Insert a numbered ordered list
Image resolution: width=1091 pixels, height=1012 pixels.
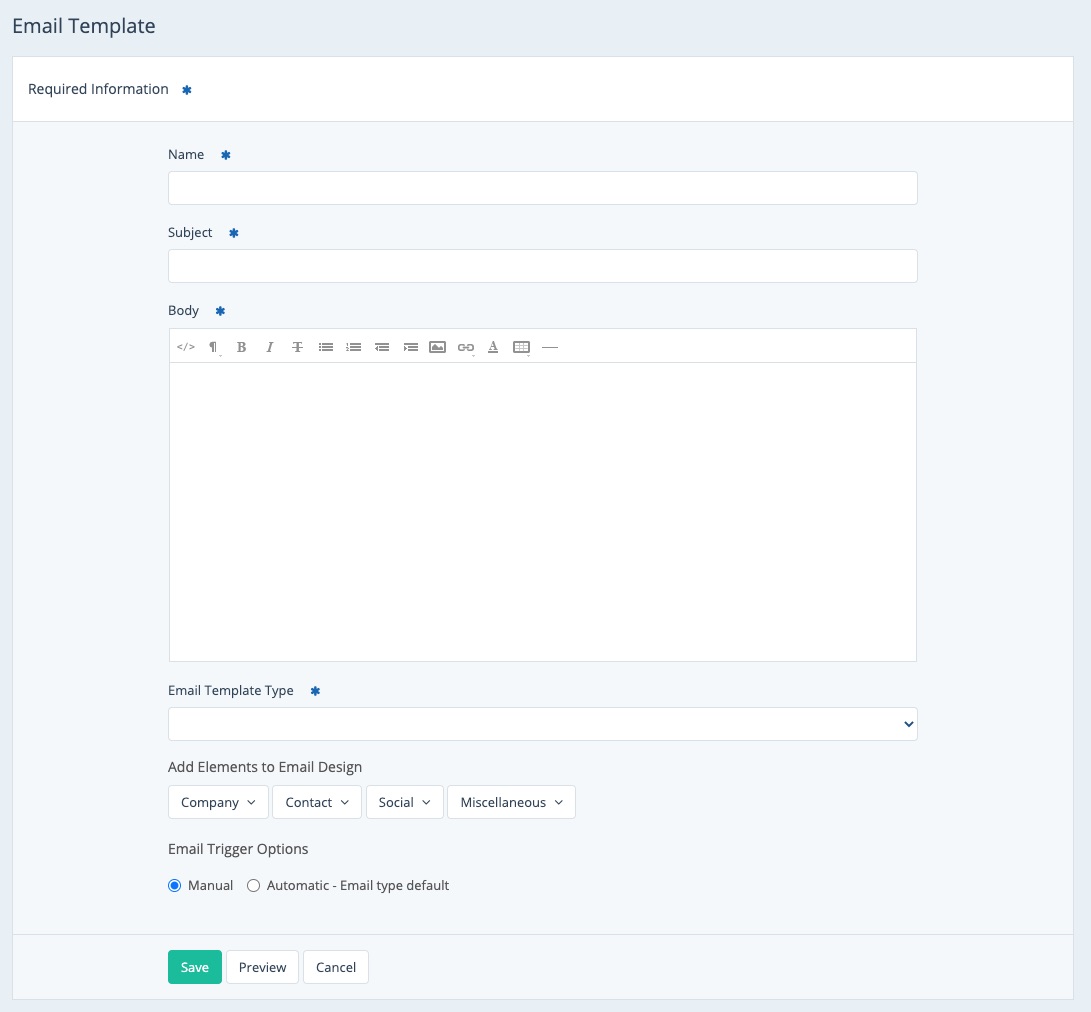[353, 347]
